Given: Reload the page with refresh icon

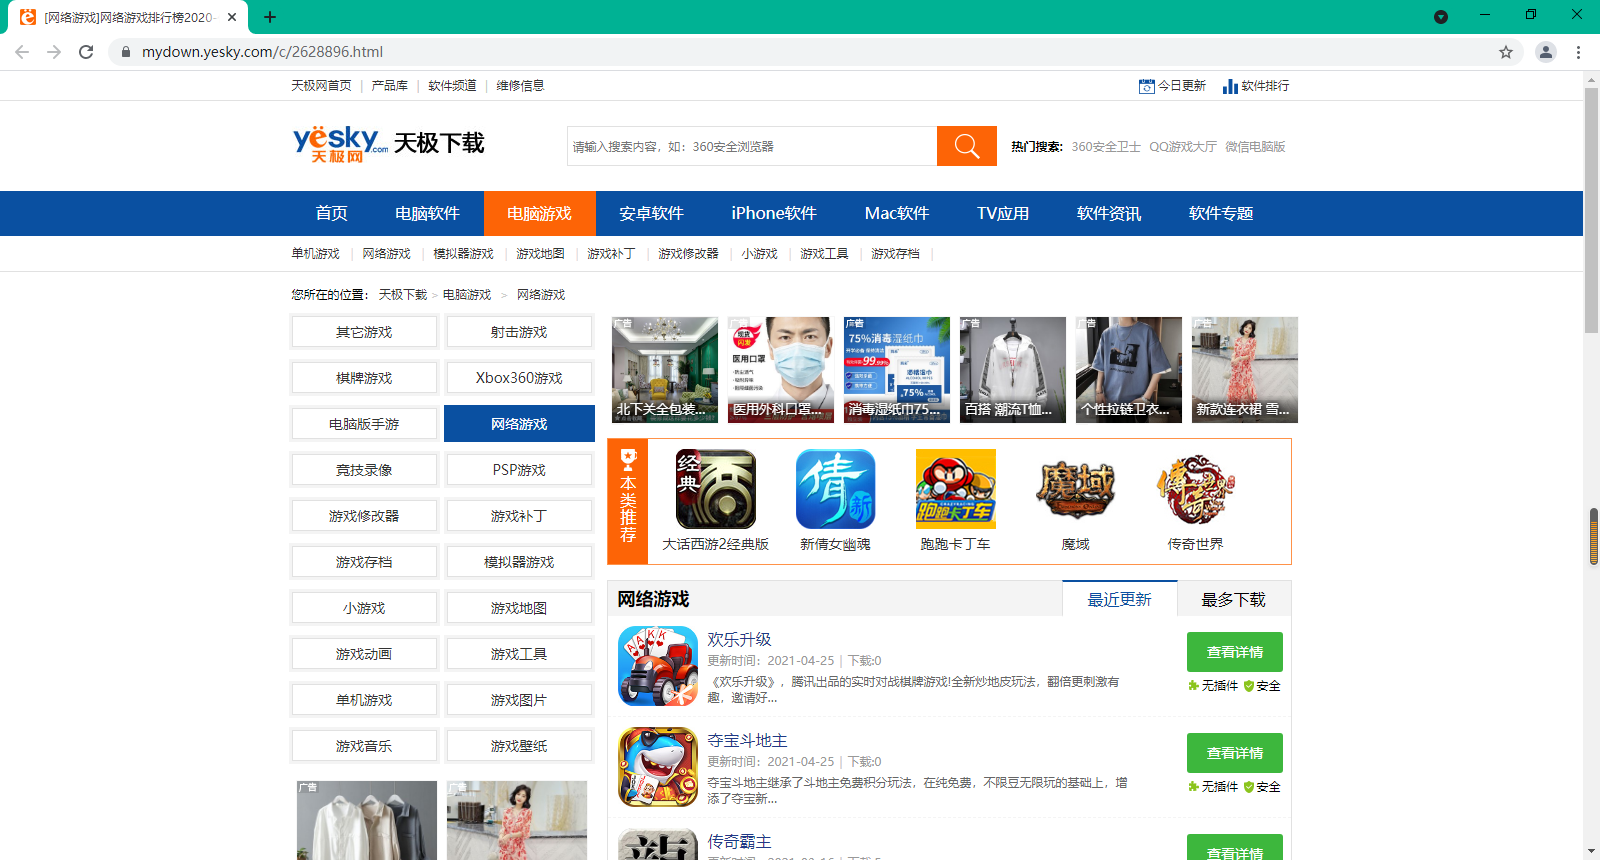Looking at the screenshot, I should (x=86, y=52).
